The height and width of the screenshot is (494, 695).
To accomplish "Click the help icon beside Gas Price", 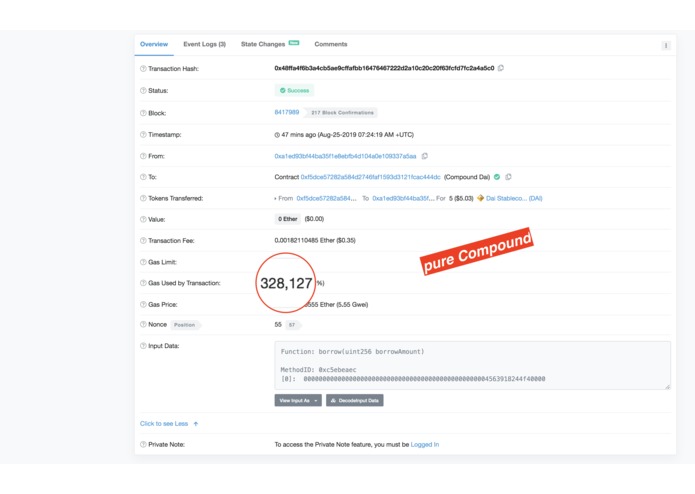I will click(143, 304).
